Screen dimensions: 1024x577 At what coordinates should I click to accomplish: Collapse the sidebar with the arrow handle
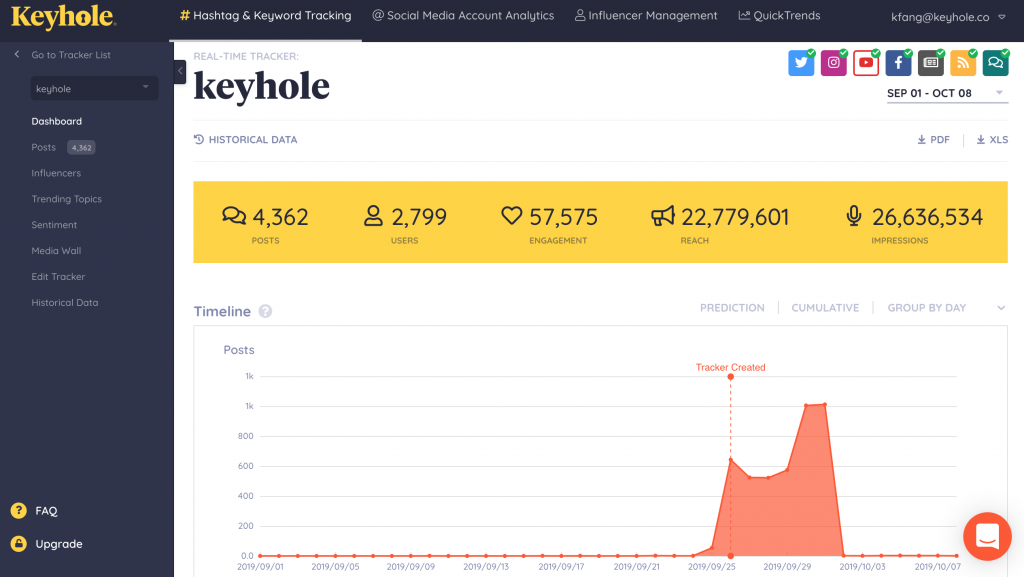pos(180,71)
